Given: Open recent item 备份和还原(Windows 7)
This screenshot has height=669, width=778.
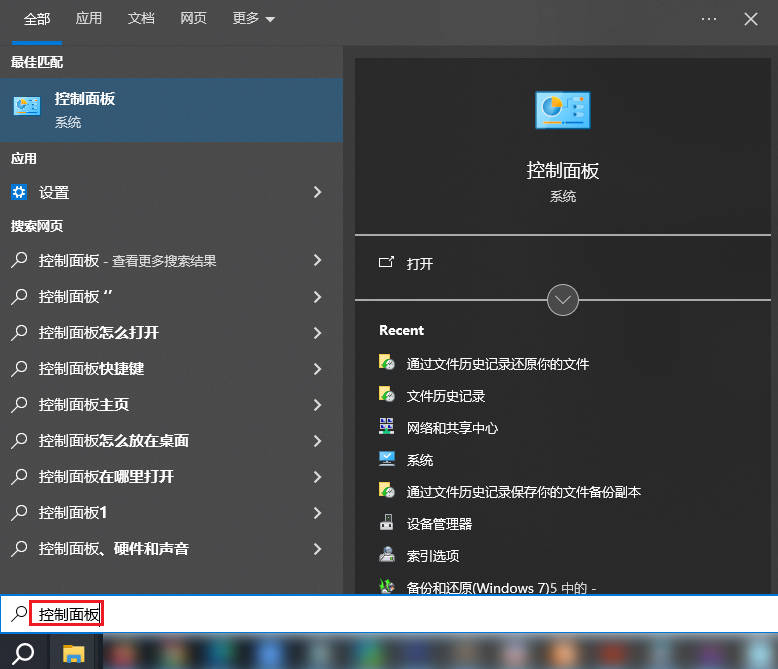Looking at the screenshot, I should 501,588.
